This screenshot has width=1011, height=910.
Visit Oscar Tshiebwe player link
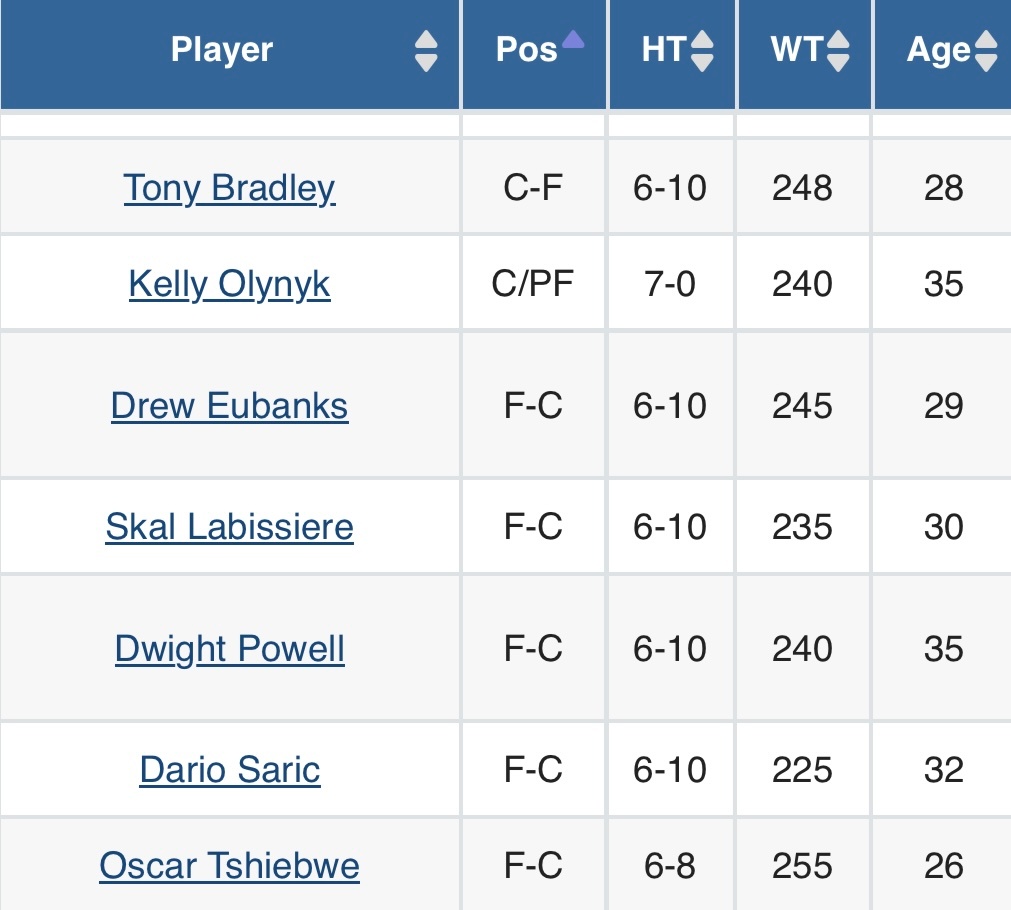(x=230, y=865)
